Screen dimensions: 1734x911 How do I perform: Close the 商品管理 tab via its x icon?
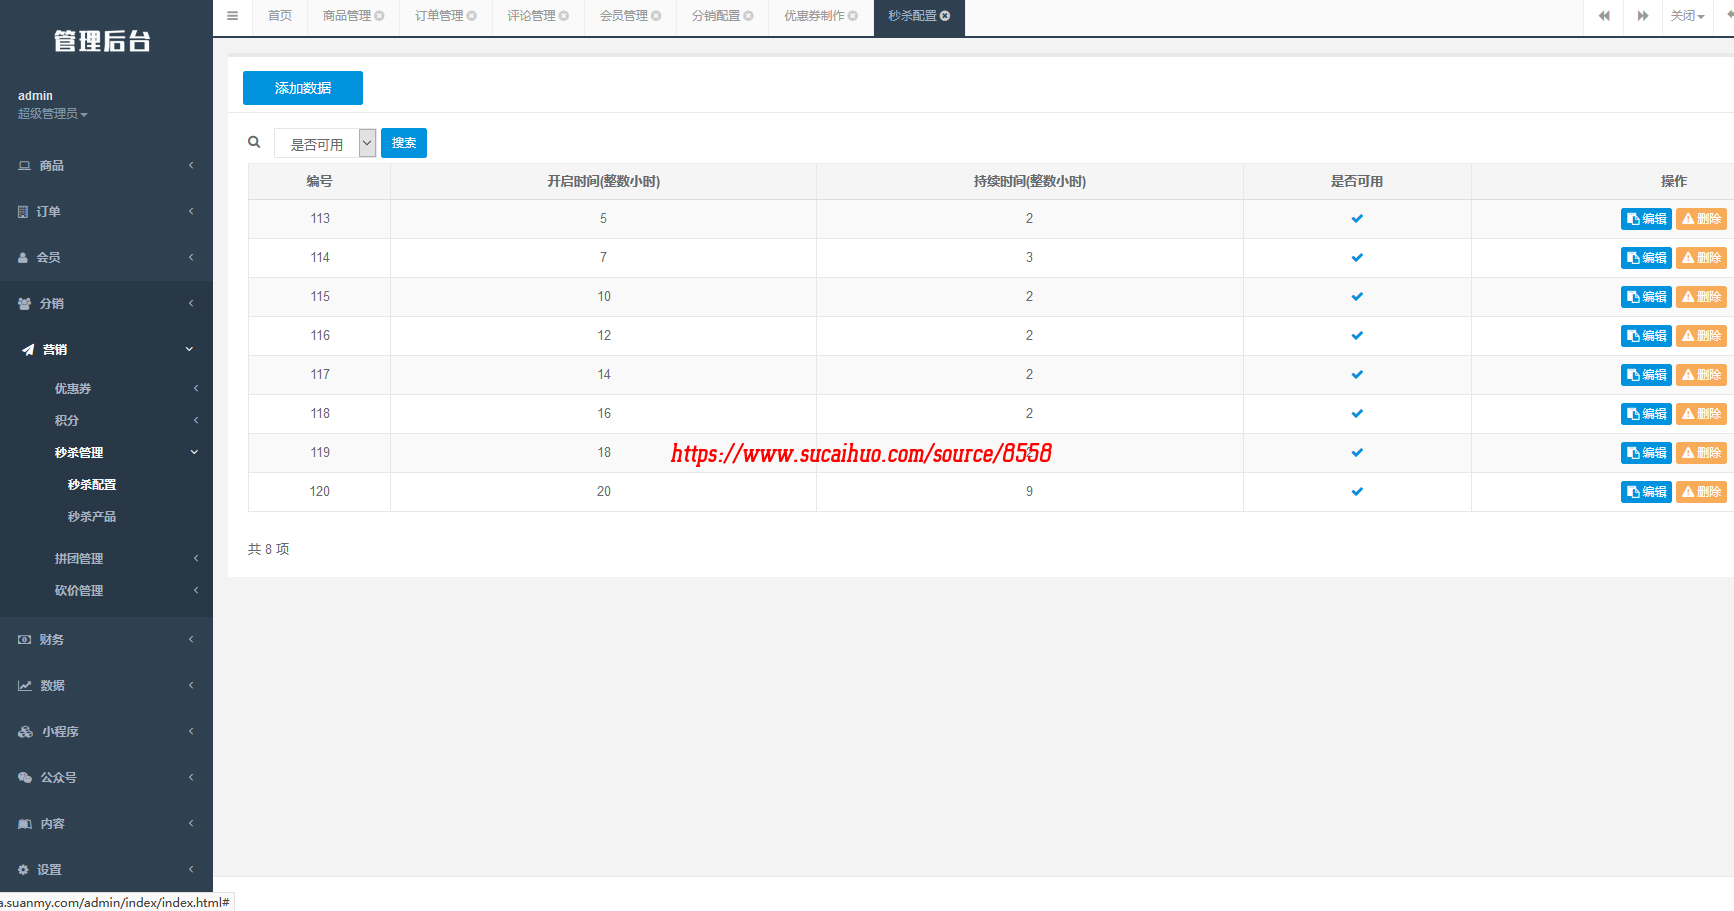tap(380, 16)
